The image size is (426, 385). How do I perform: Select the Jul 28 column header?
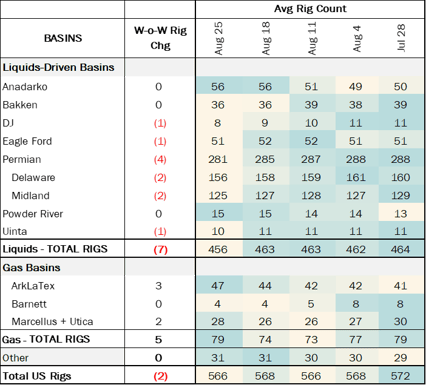401,38
